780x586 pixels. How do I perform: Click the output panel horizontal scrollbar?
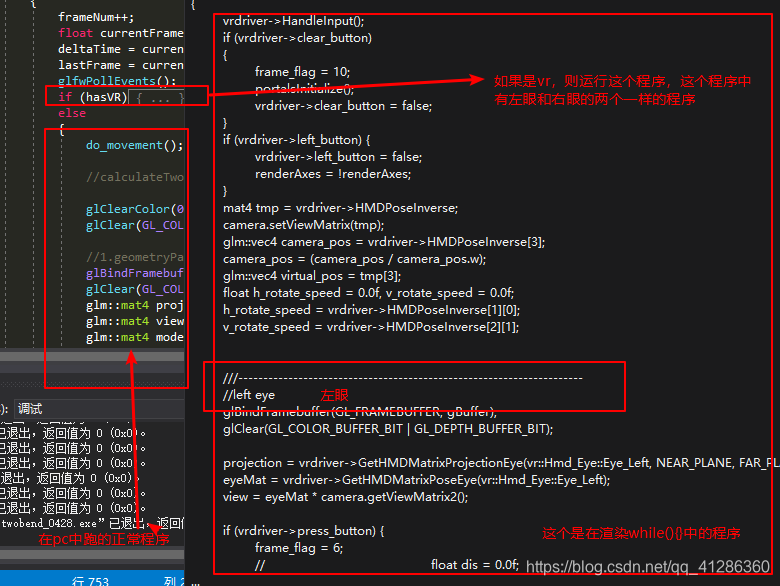pos(92,554)
